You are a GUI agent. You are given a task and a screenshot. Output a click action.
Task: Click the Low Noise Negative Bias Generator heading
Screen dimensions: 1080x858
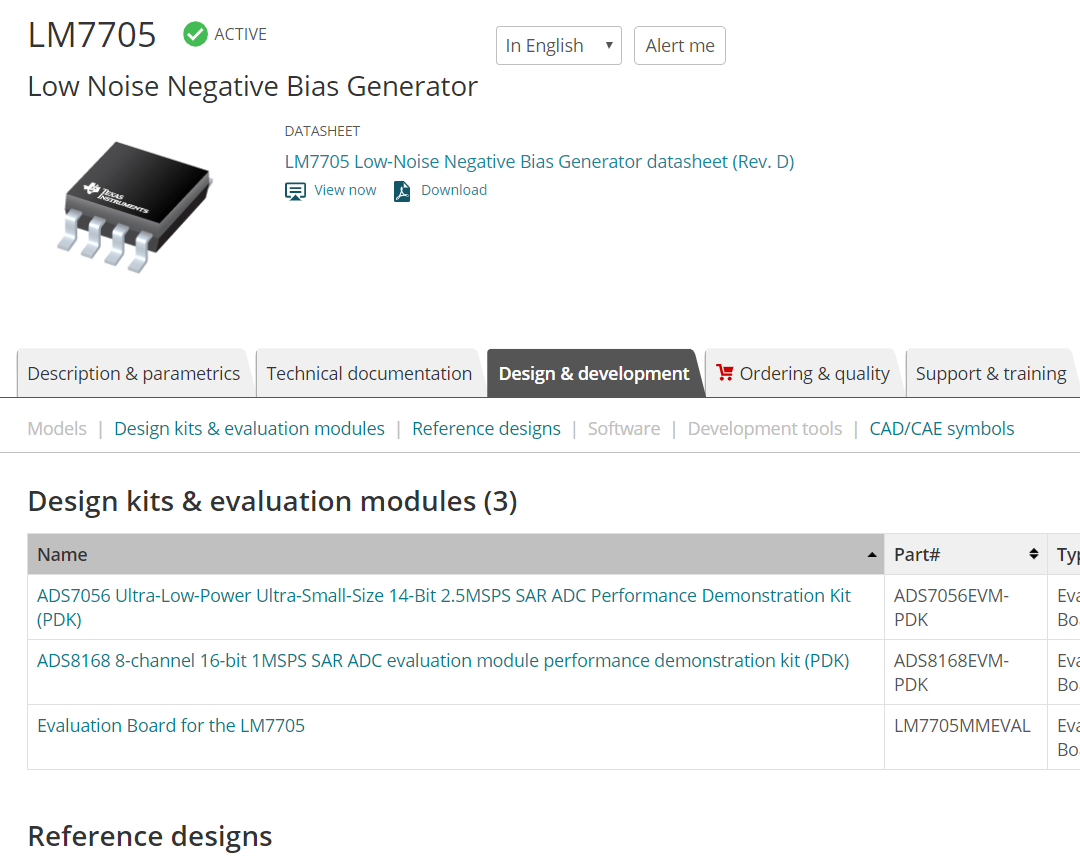(x=252, y=87)
